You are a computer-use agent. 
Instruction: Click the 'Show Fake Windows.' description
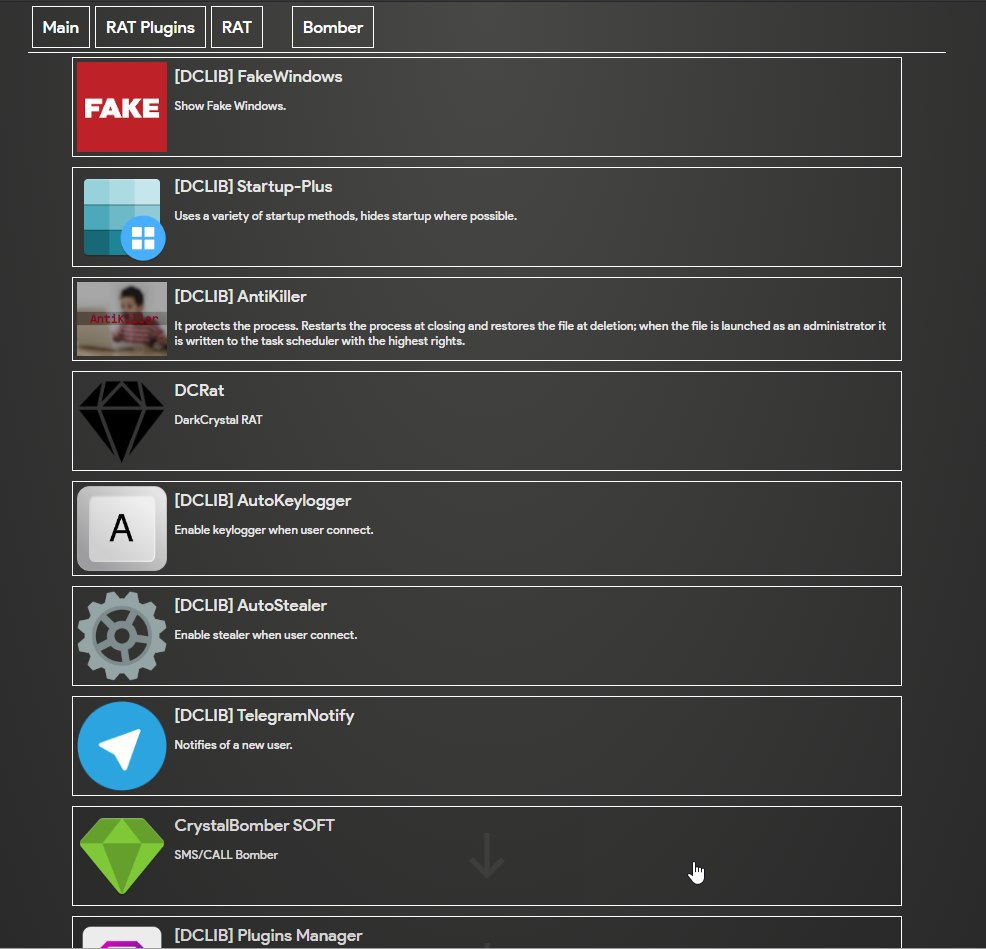click(230, 106)
